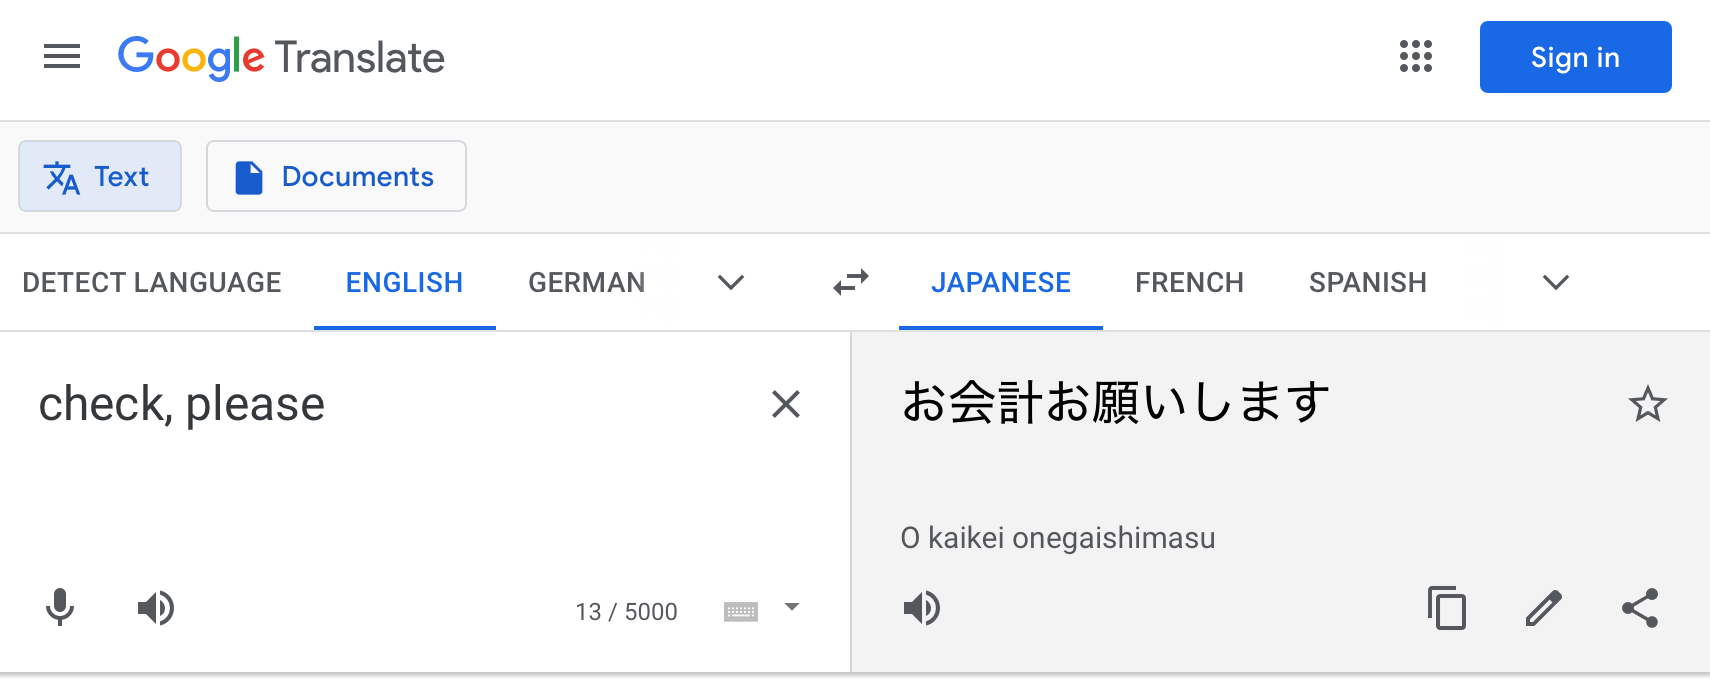Share the translation
The width and height of the screenshot is (1710, 686).
(1640, 608)
